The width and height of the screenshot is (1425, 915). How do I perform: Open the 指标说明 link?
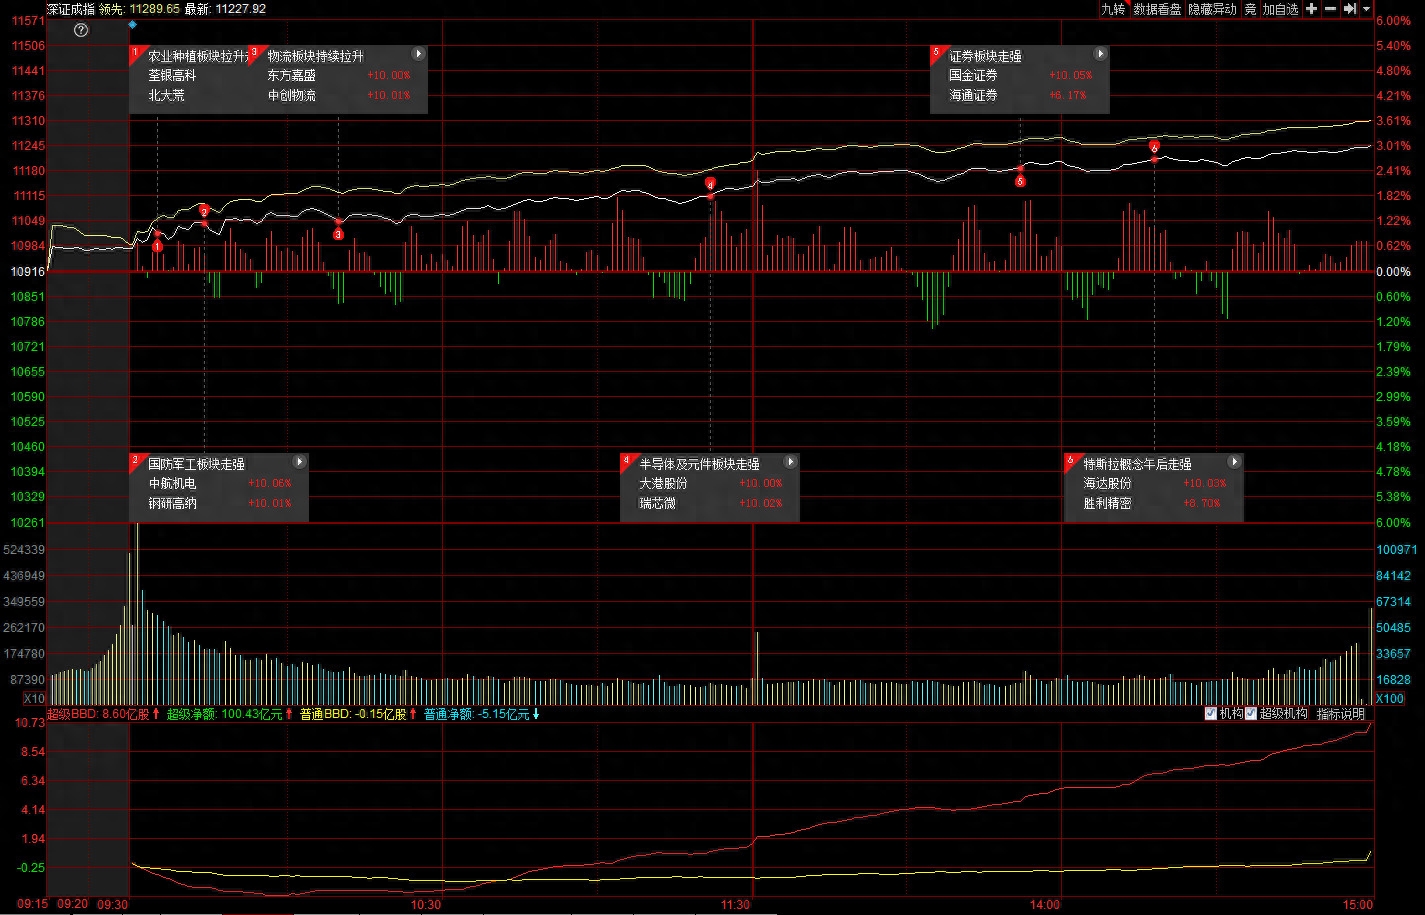coord(1340,714)
